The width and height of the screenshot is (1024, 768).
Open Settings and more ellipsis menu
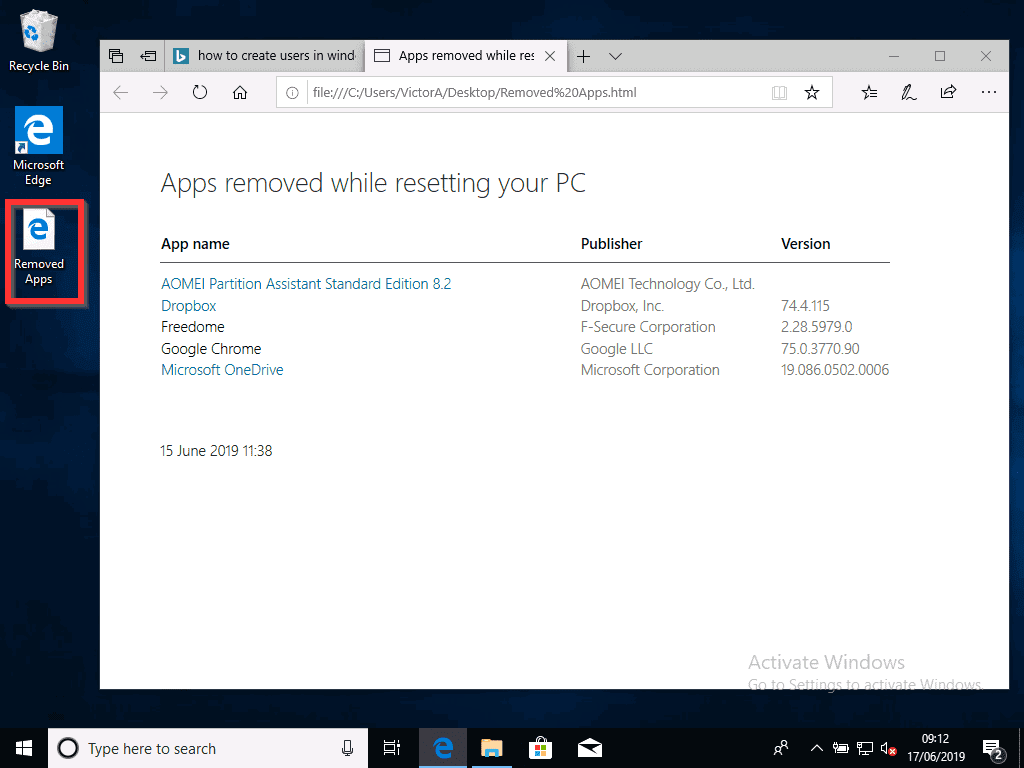(x=988, y=93)
